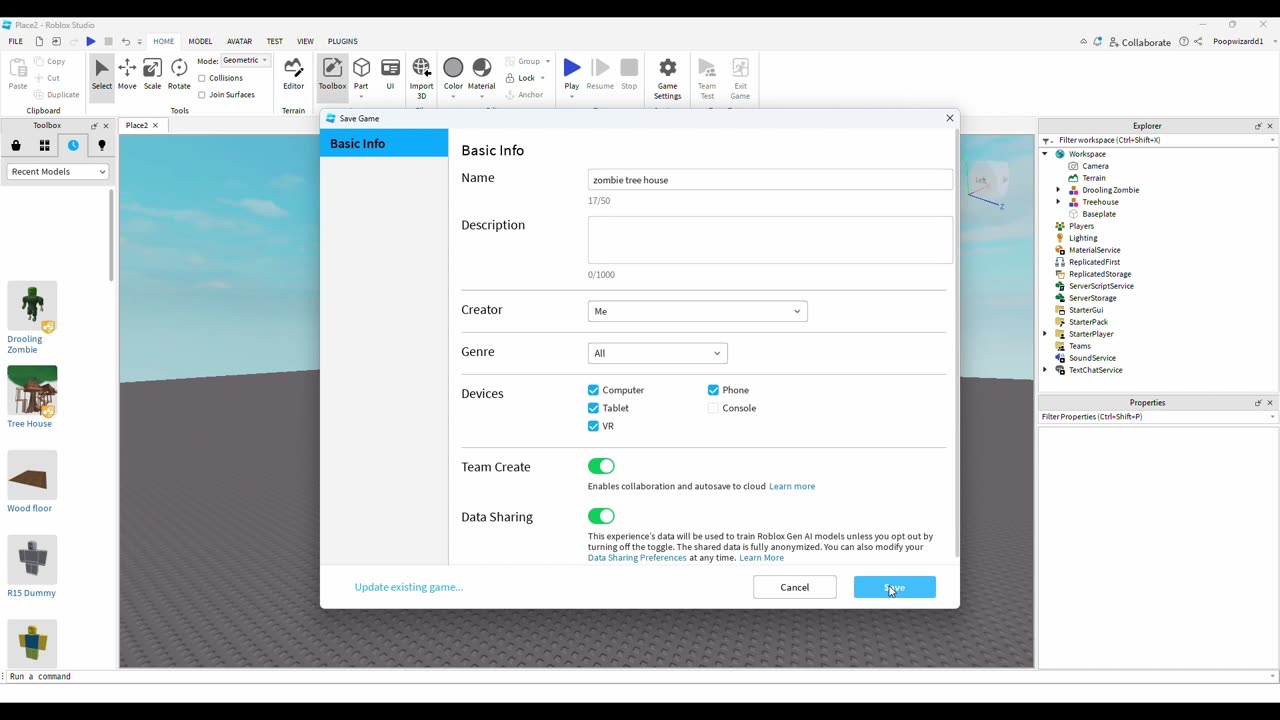Open Toolbox Recent clock tab
Image resolution: width=1280 pixels, height=720 pixels.
point(73,145)
